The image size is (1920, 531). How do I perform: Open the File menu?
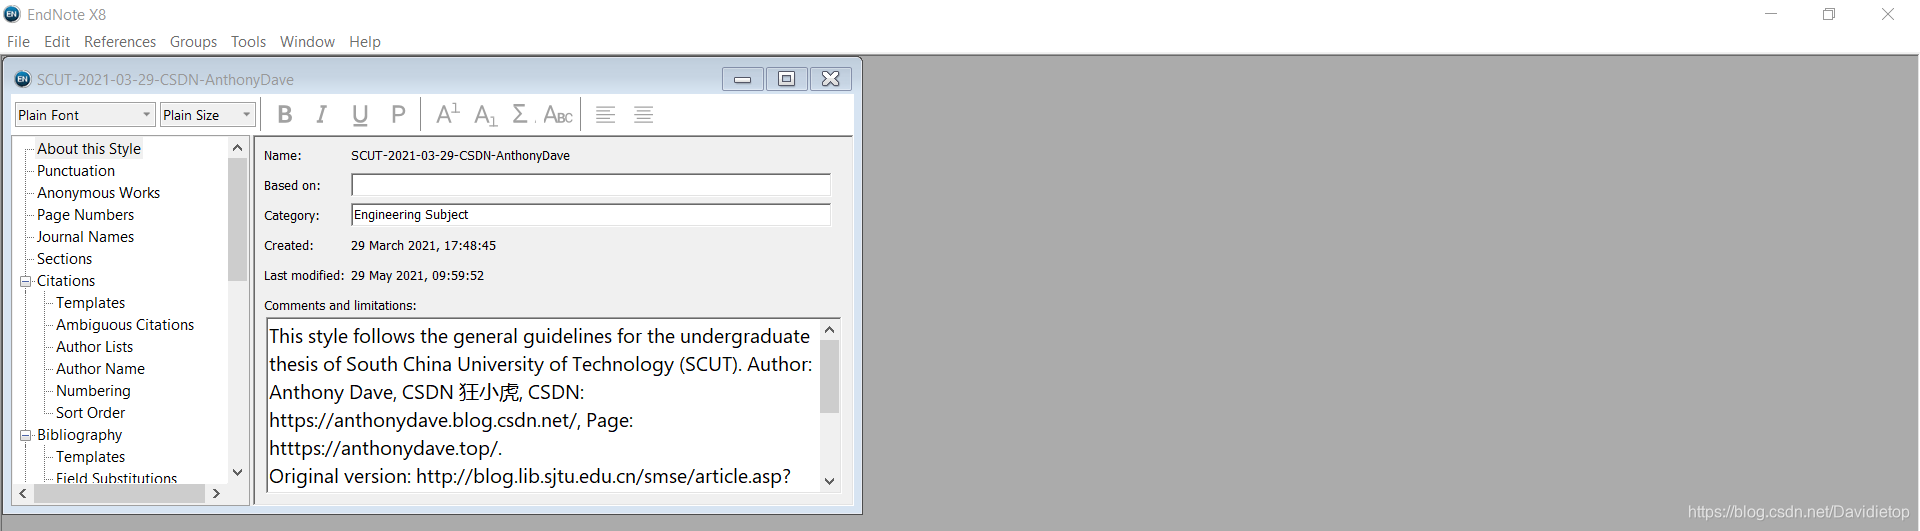[18, 42]
